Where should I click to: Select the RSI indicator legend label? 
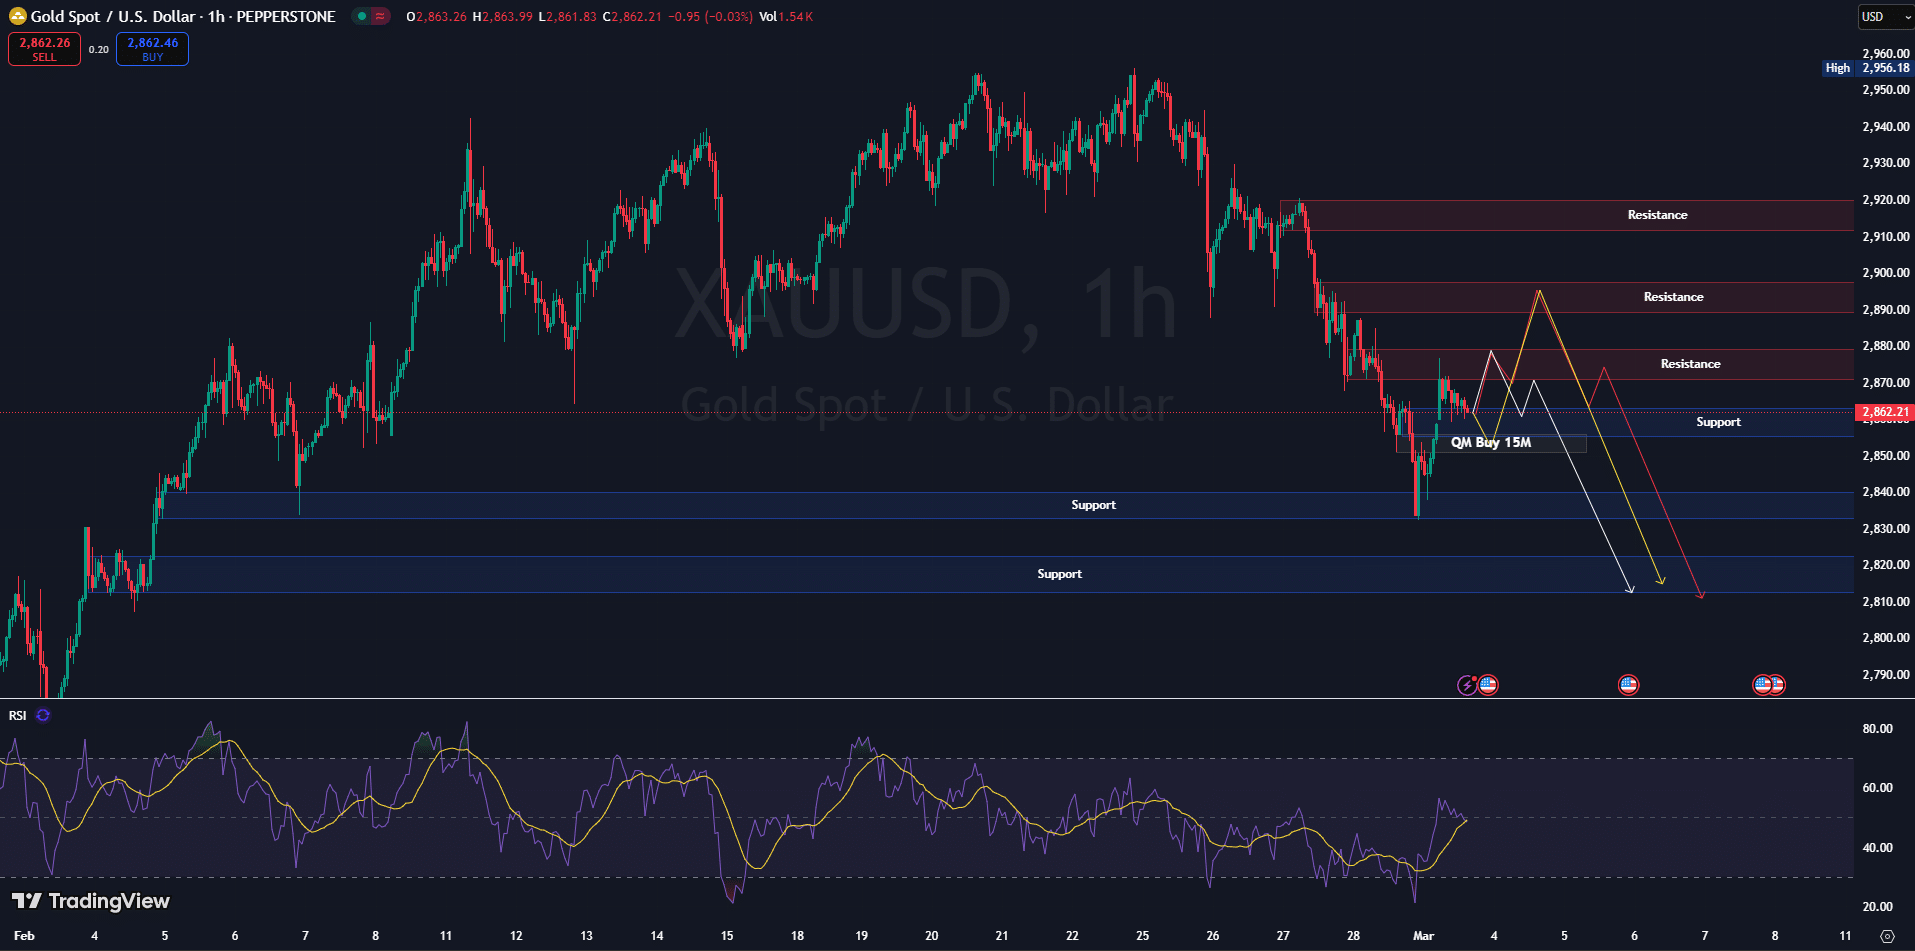tap(18, 715)
